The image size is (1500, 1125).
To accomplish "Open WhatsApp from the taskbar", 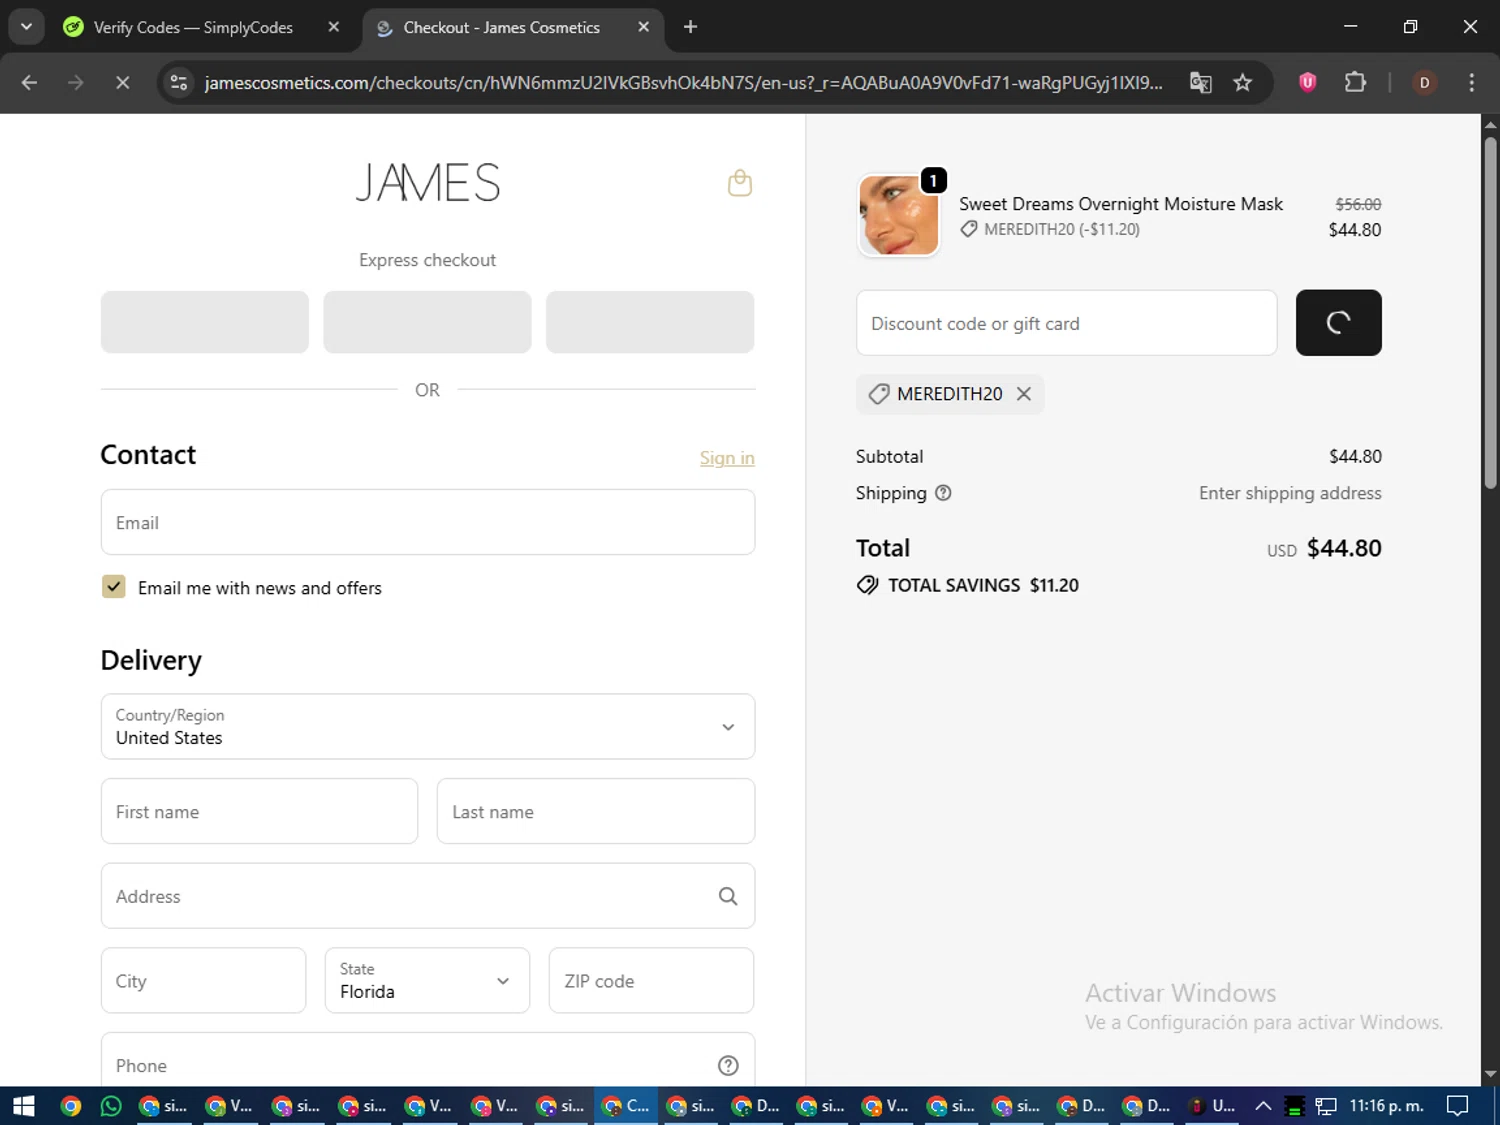I will coord(111,1106).
